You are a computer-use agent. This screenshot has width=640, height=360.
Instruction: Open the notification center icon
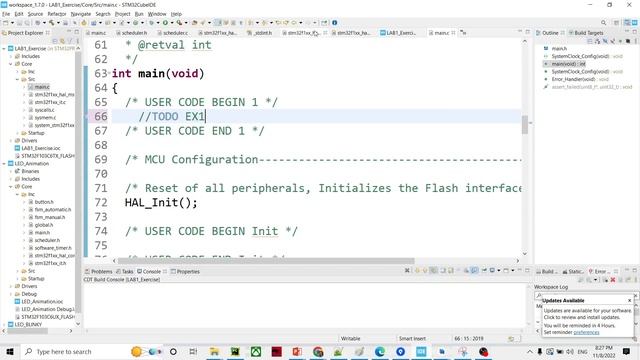pyautogui.click(x=627, y=351)
